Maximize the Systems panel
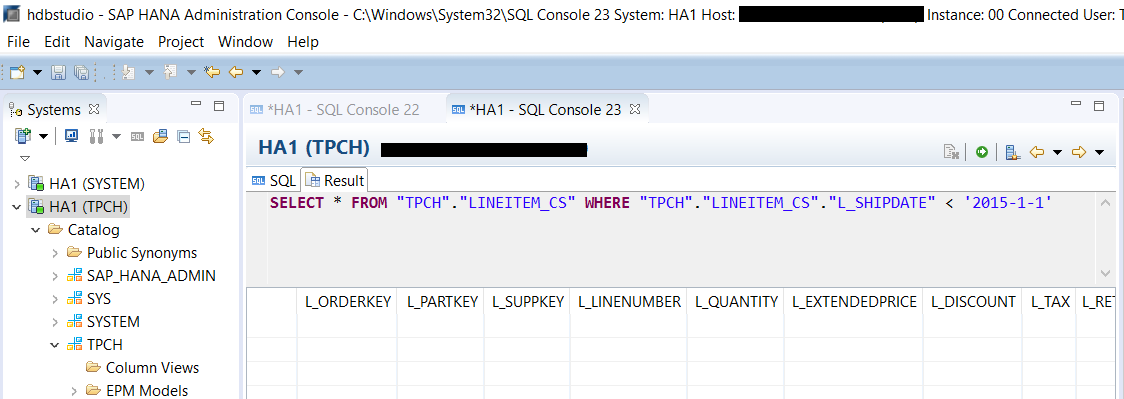 (219, 106)
